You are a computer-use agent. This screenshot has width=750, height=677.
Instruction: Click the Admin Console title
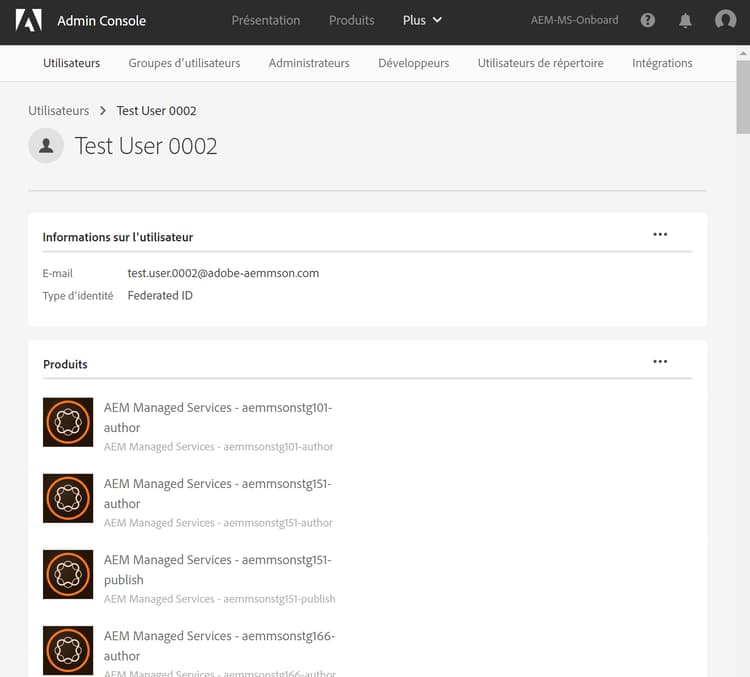101,21
